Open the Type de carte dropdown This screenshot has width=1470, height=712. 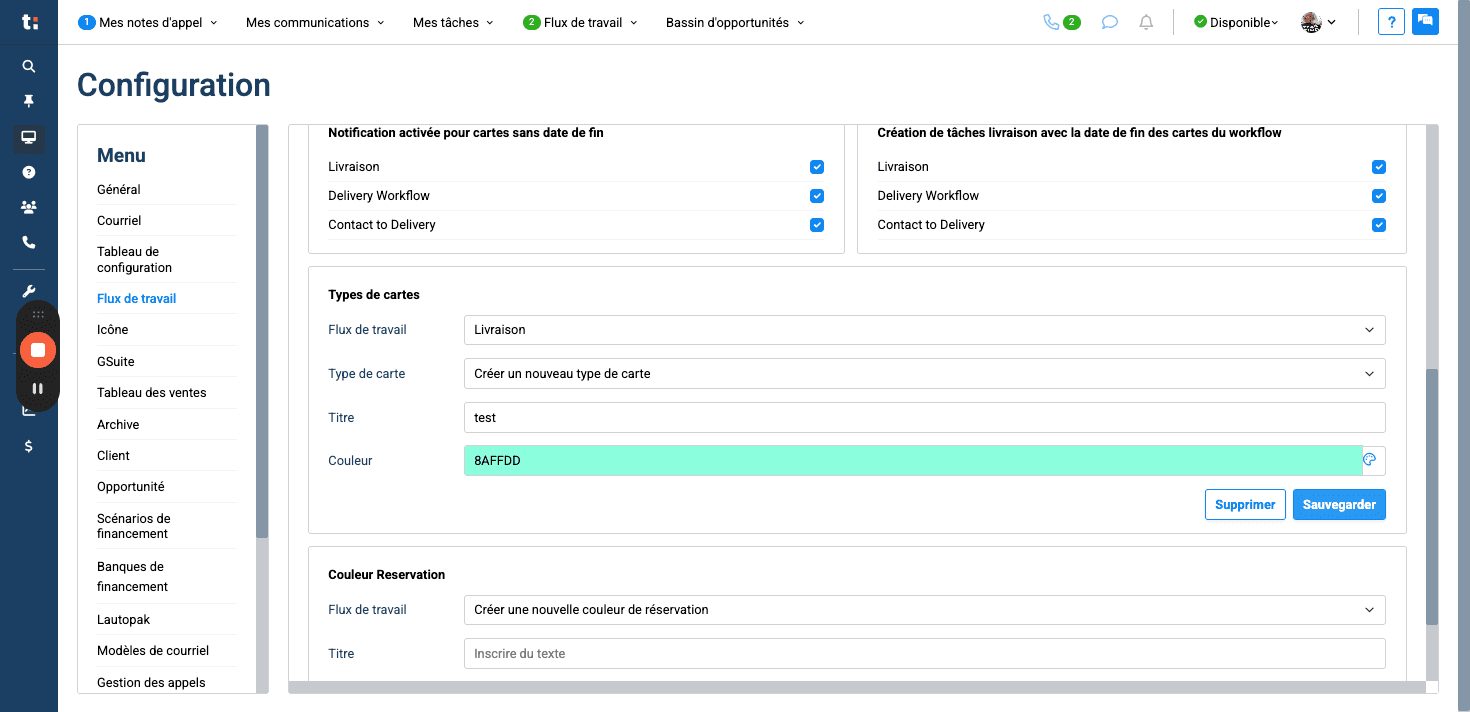click(x=925, y=373)
